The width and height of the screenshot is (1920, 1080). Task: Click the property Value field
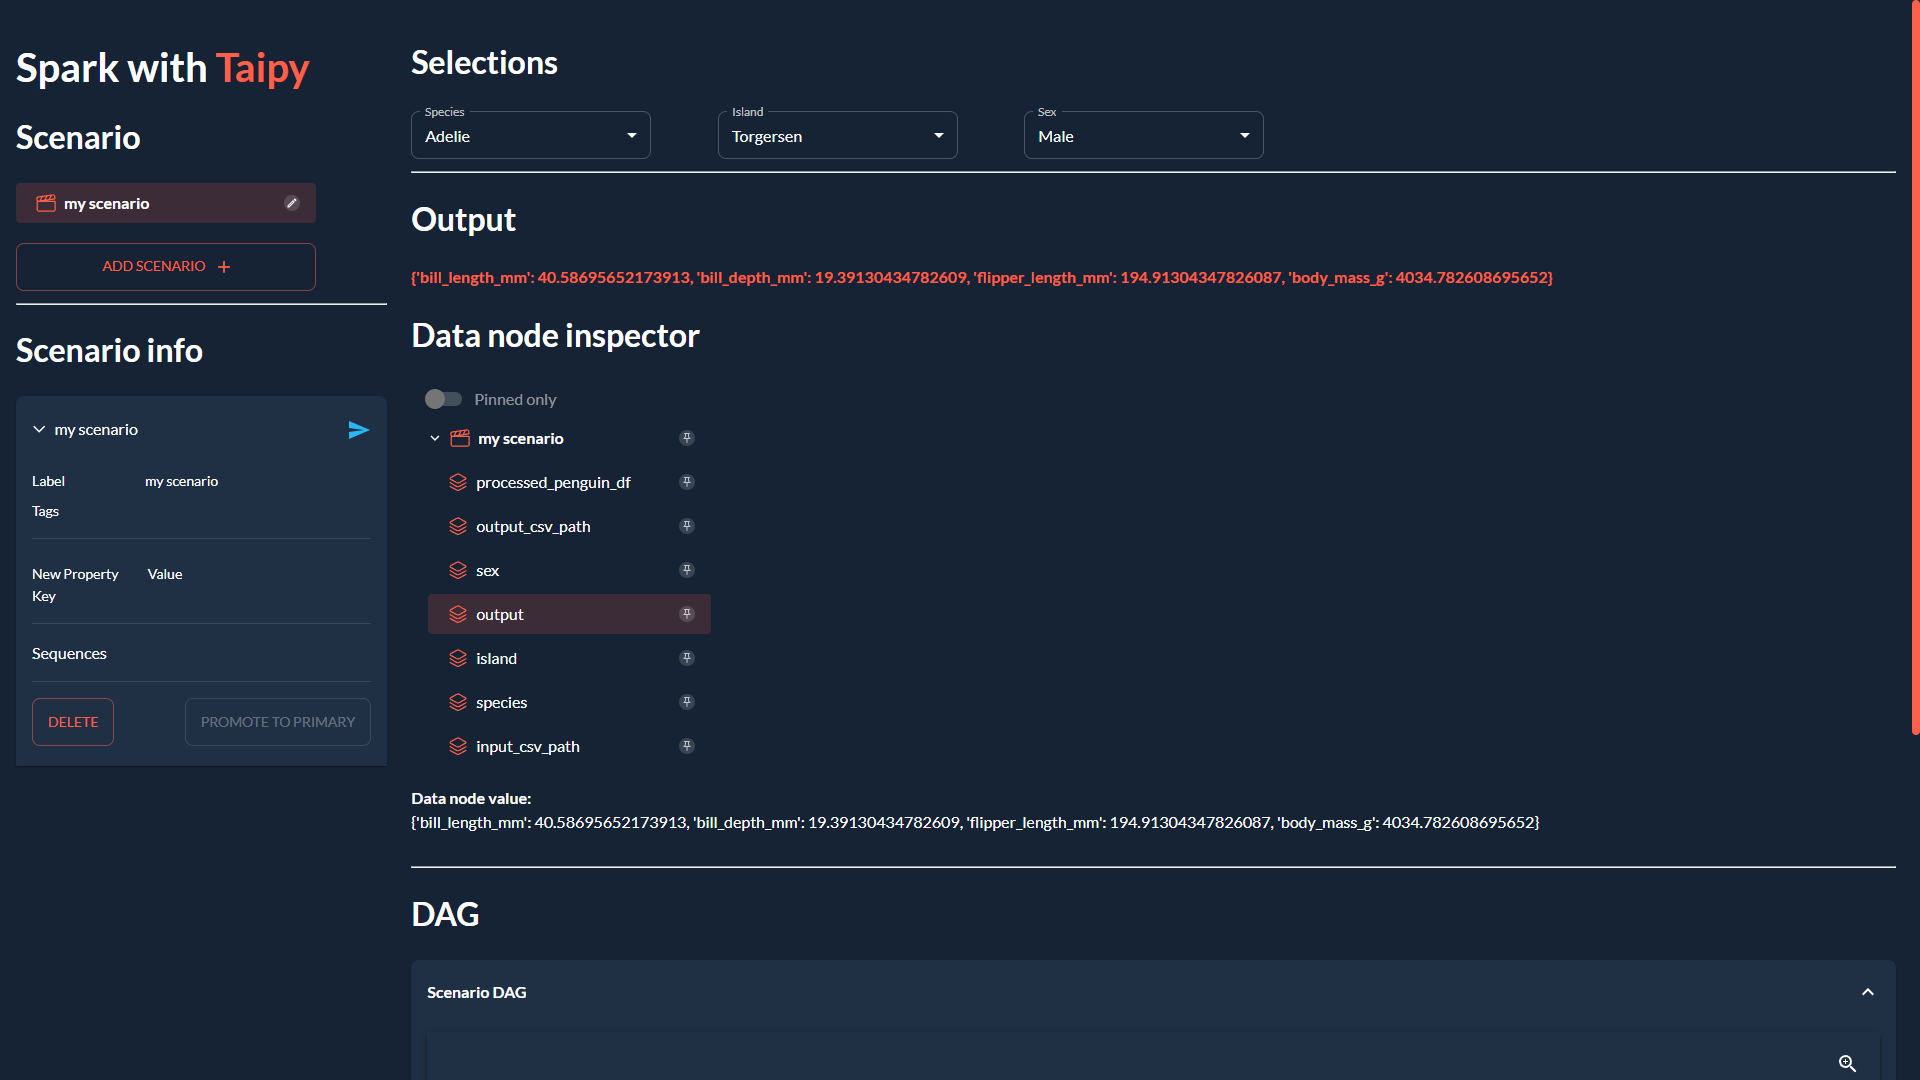point(165,574)
